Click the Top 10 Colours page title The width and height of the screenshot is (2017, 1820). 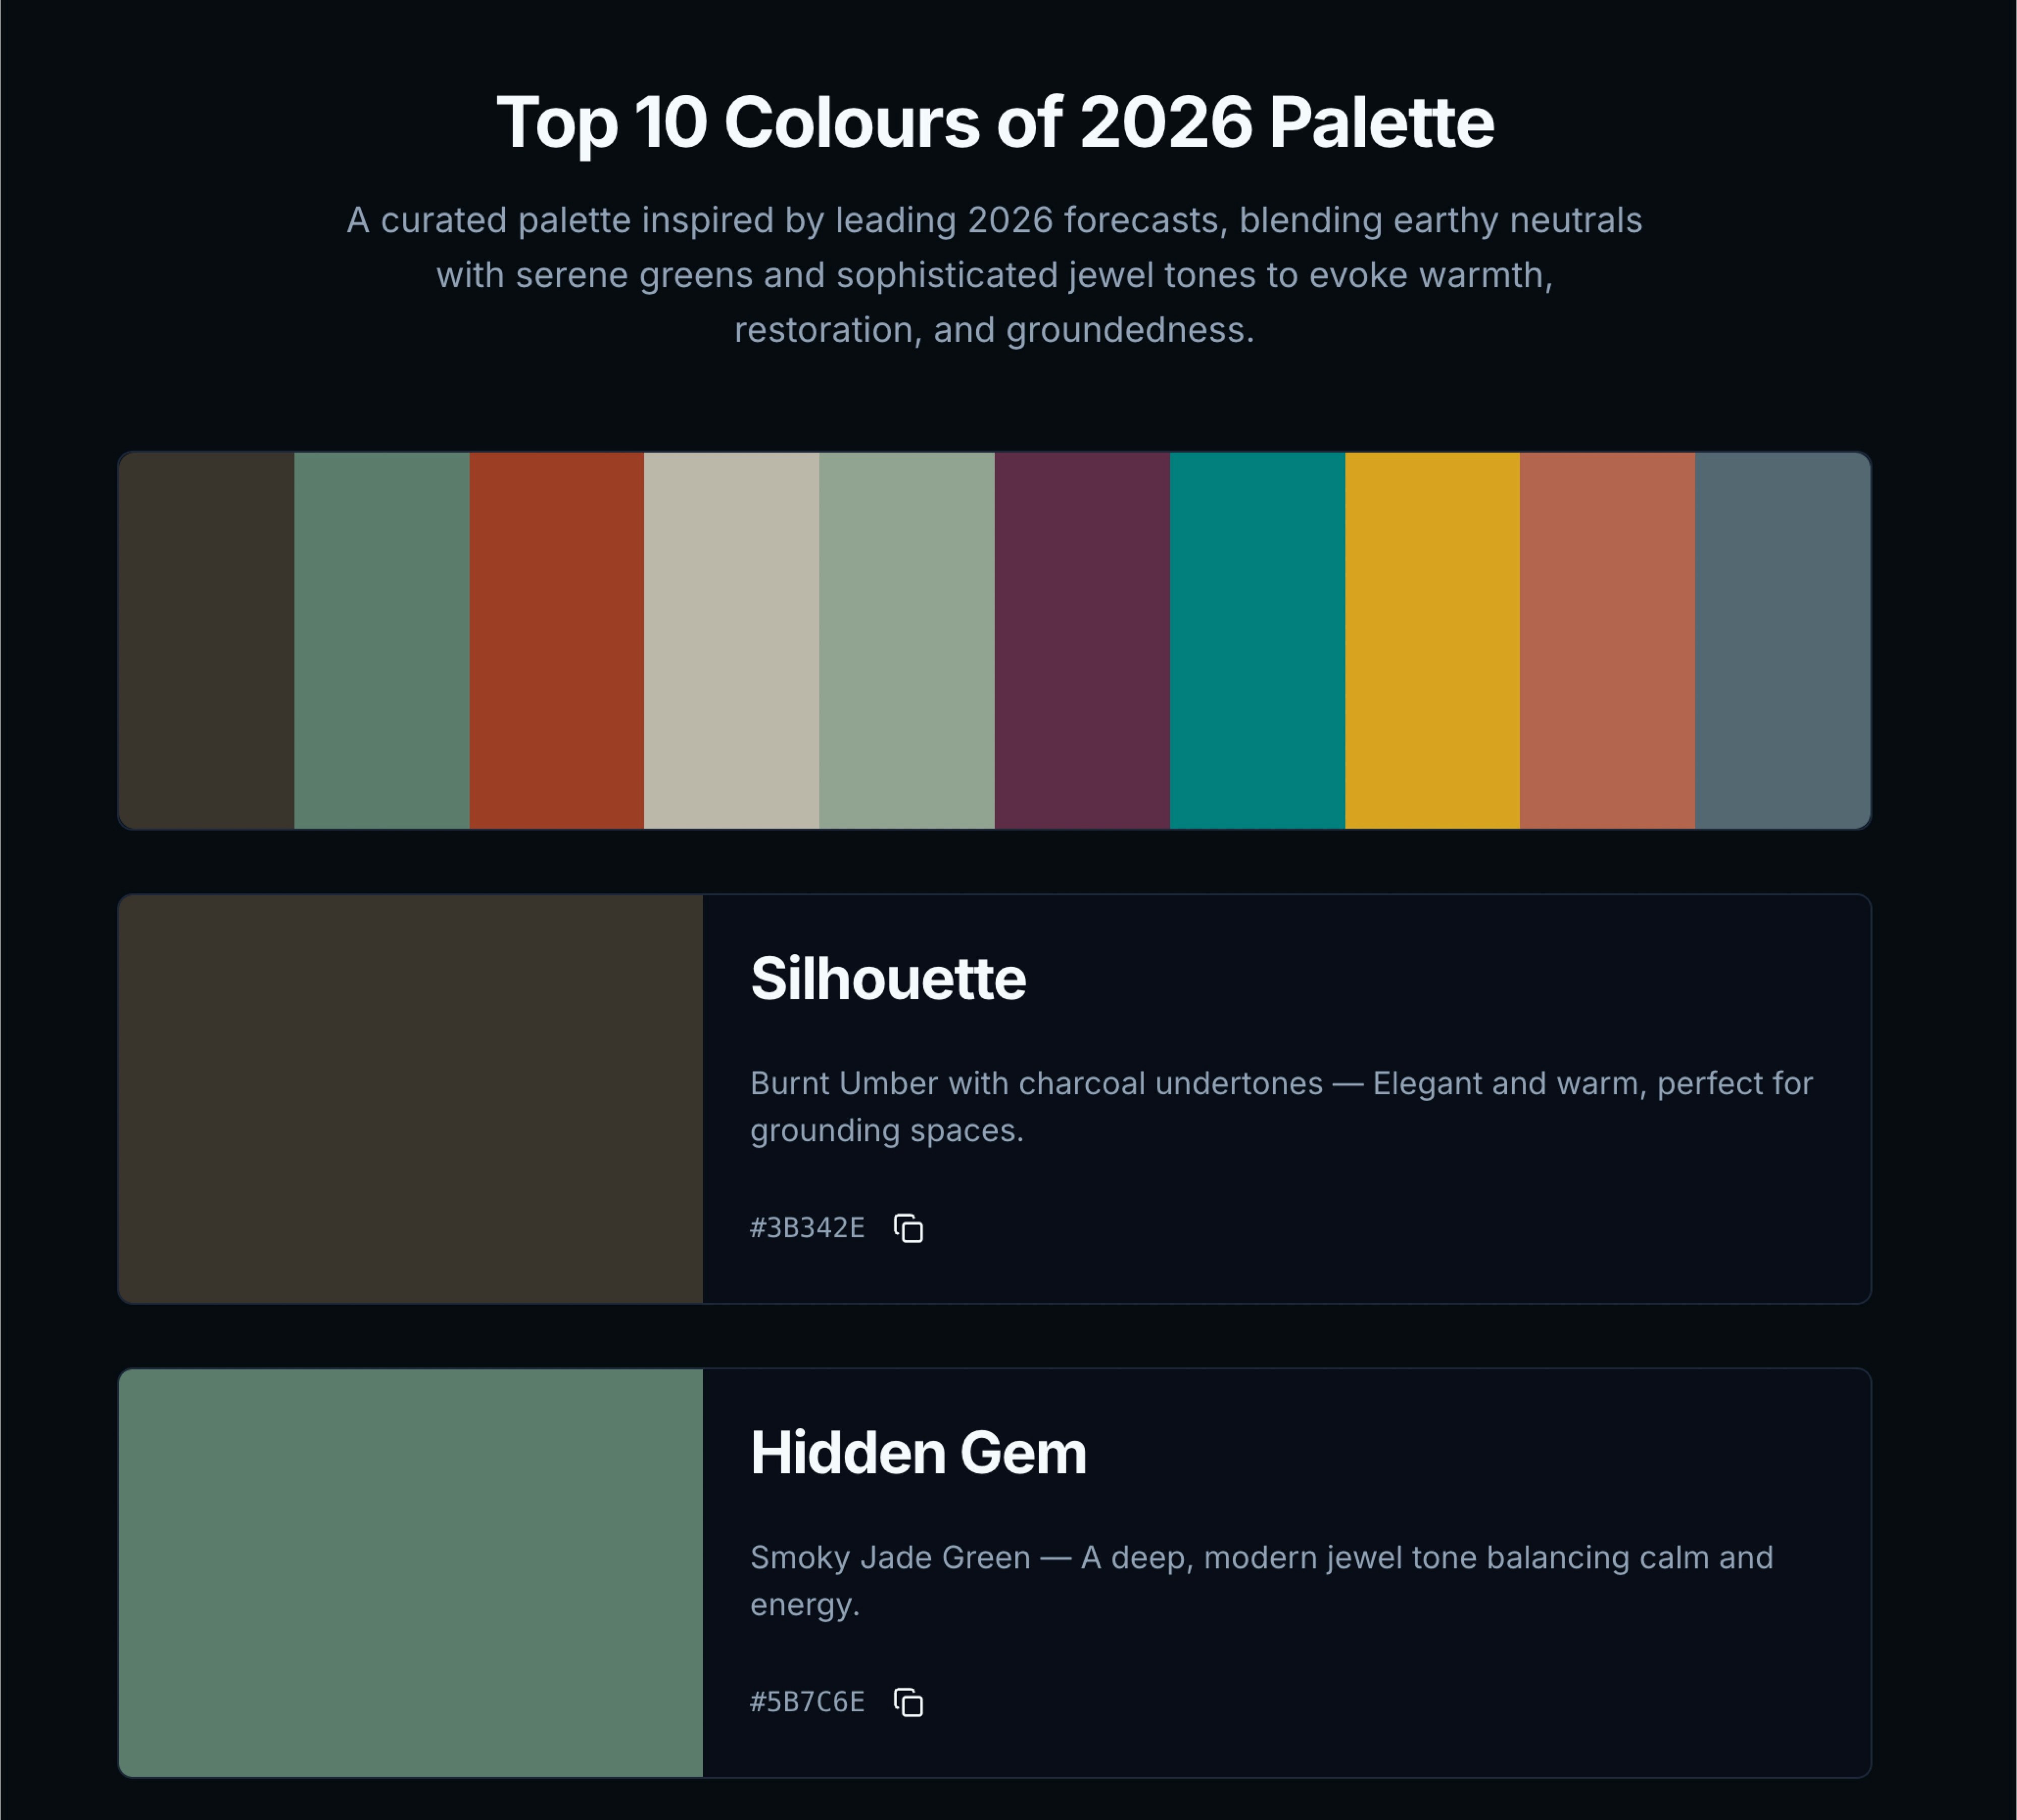tap(995, 122)
